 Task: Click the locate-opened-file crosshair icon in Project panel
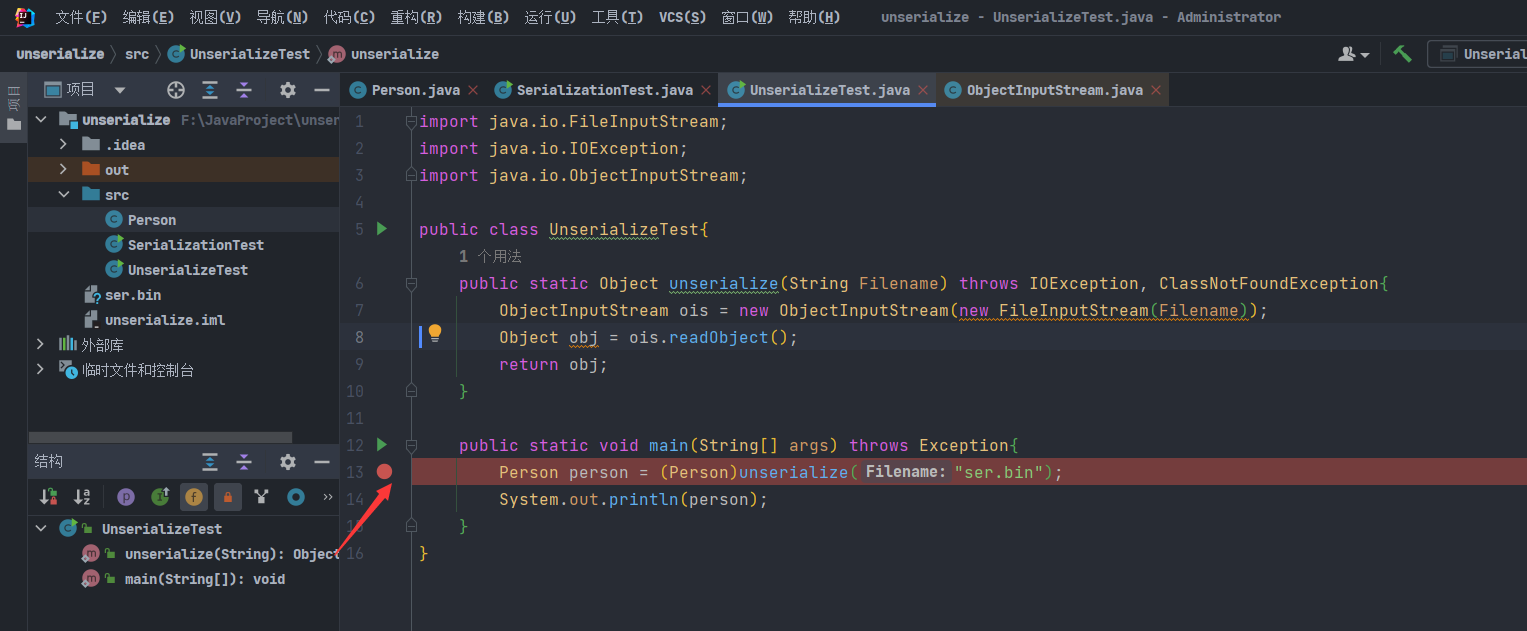coord(176,90)
